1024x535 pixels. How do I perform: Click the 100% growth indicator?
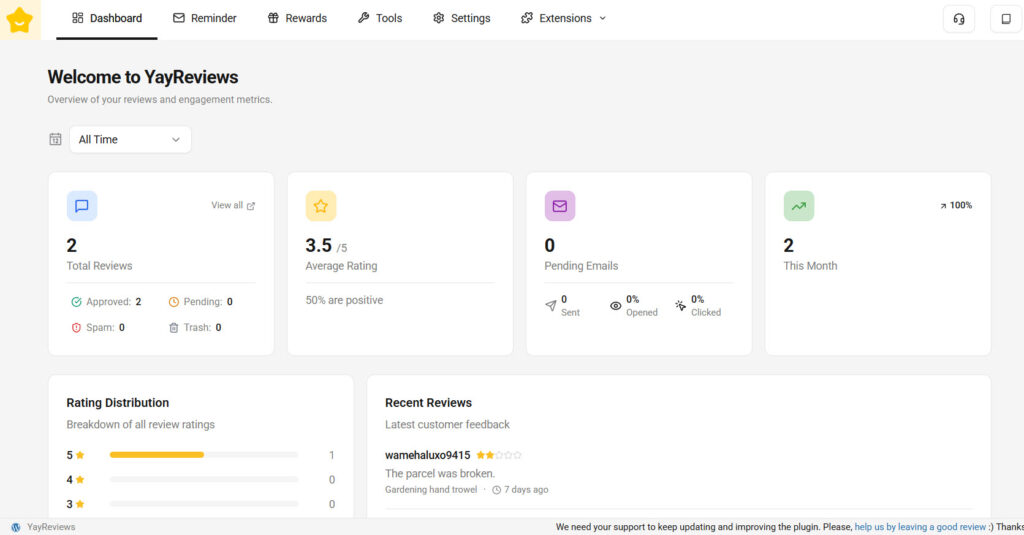click(x=955, y=205)
